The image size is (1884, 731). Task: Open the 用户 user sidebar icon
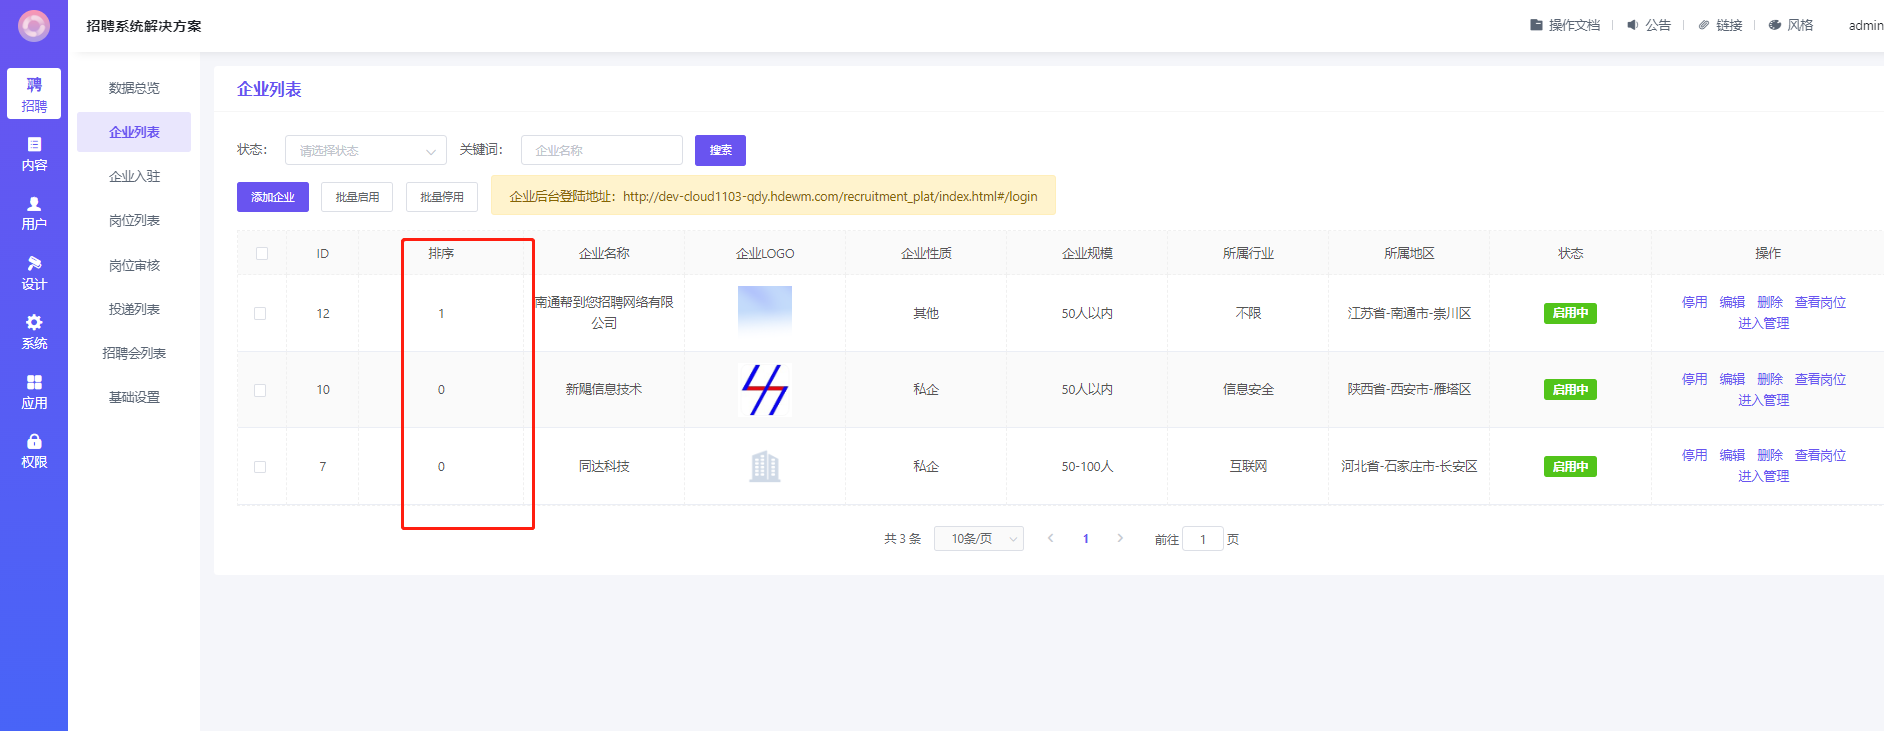click(34, 204)
